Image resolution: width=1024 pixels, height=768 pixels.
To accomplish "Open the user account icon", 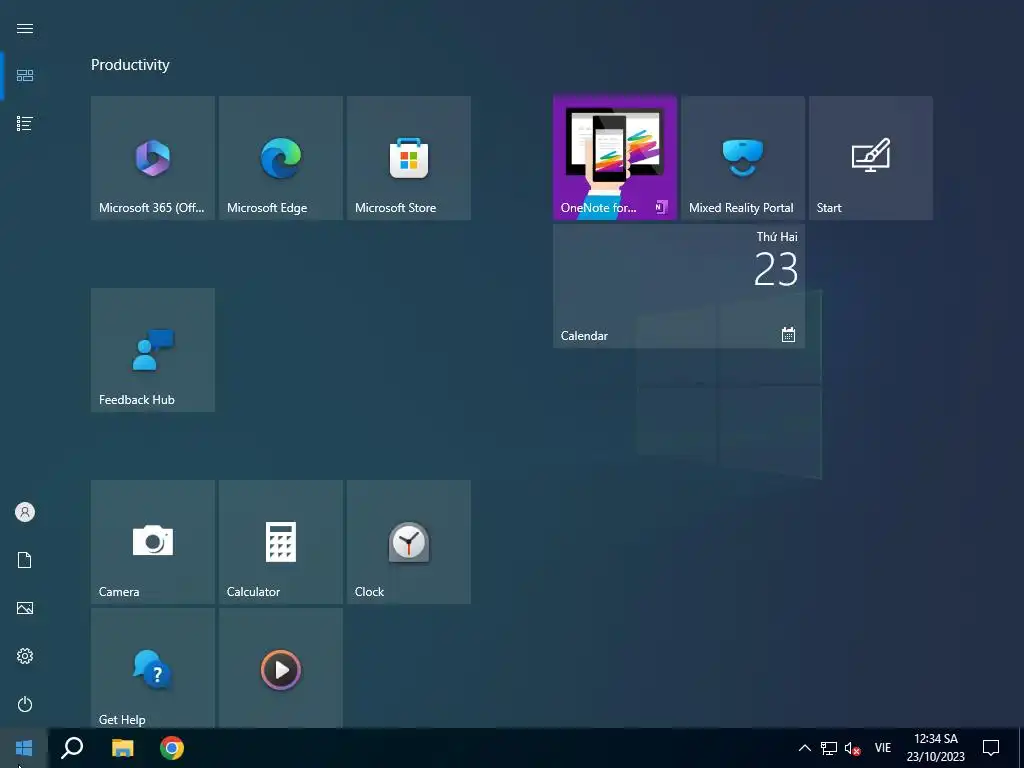I will coord(25,512).
